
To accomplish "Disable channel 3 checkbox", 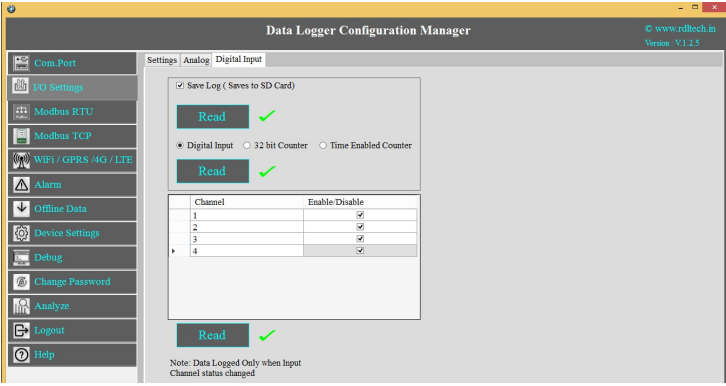I will click(360, 238).
